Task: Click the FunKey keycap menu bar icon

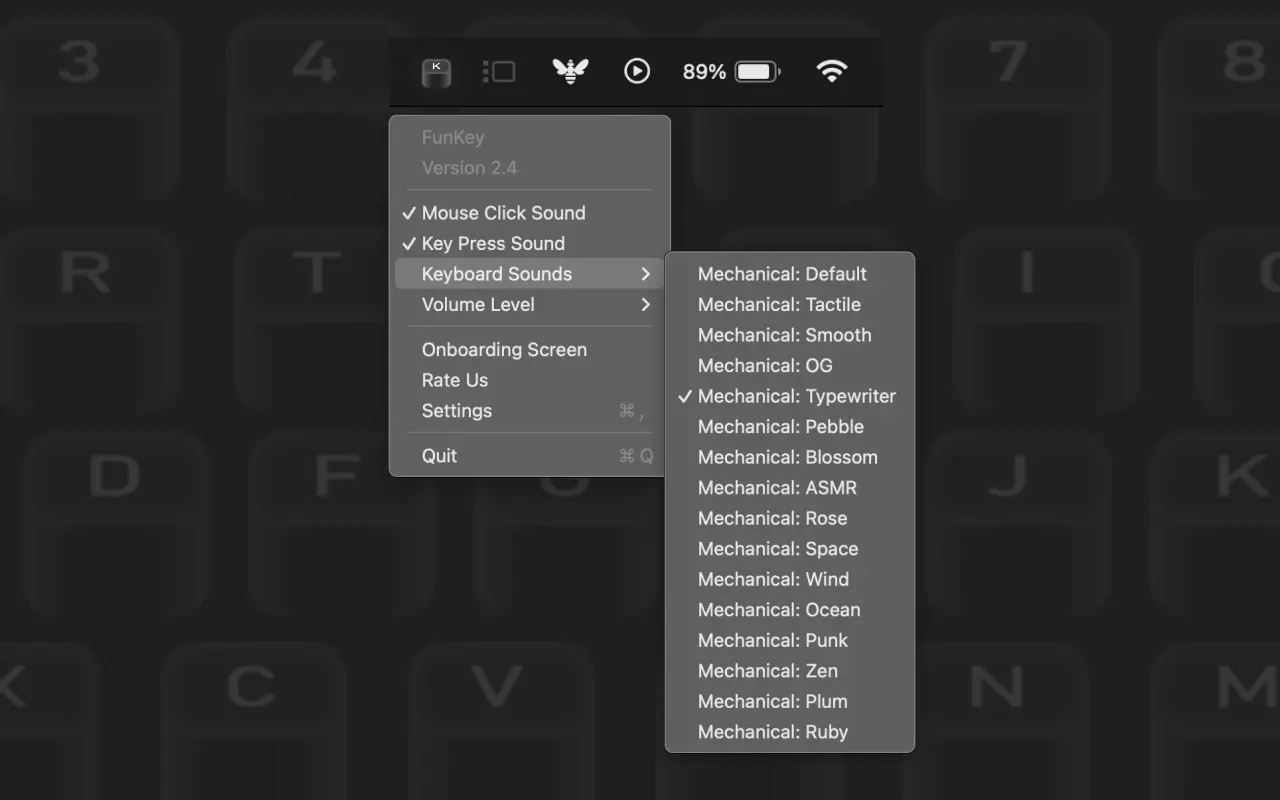Action: pos(436,72)
